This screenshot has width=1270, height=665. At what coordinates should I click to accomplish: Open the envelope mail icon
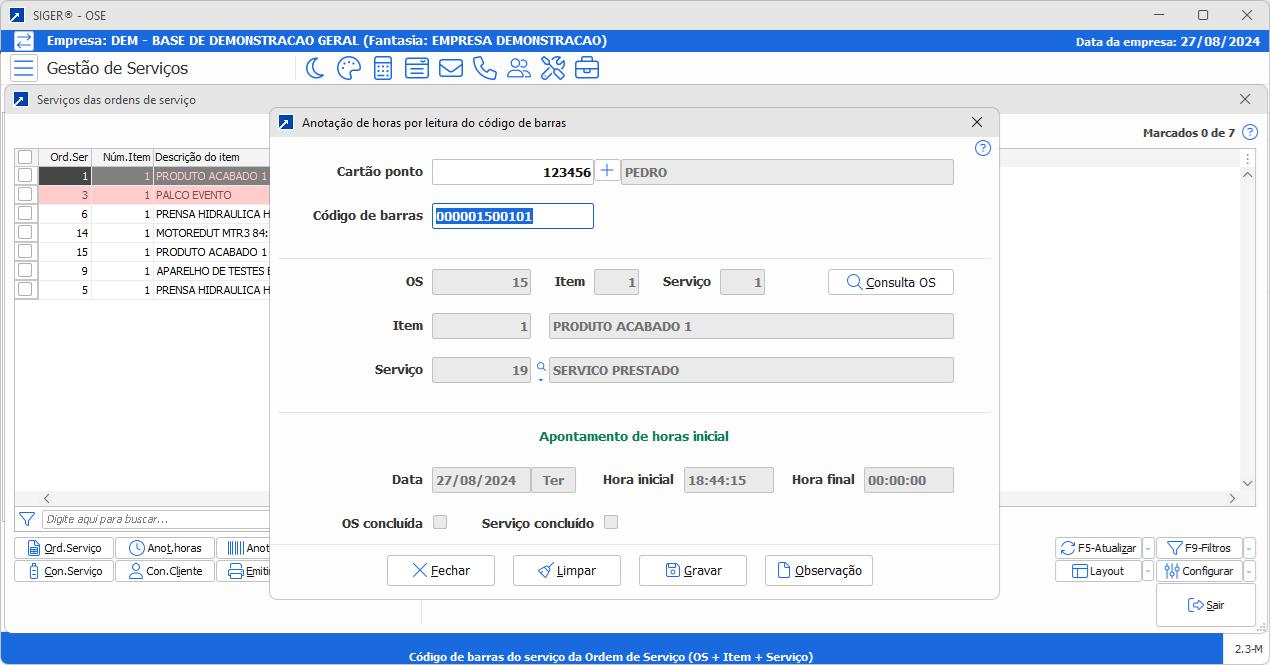click(450, 68)
